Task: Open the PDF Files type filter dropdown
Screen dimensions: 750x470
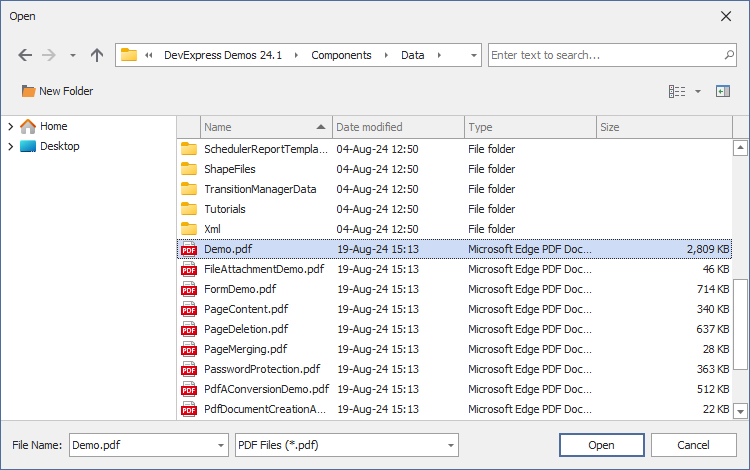Action: tap(451, 445)
